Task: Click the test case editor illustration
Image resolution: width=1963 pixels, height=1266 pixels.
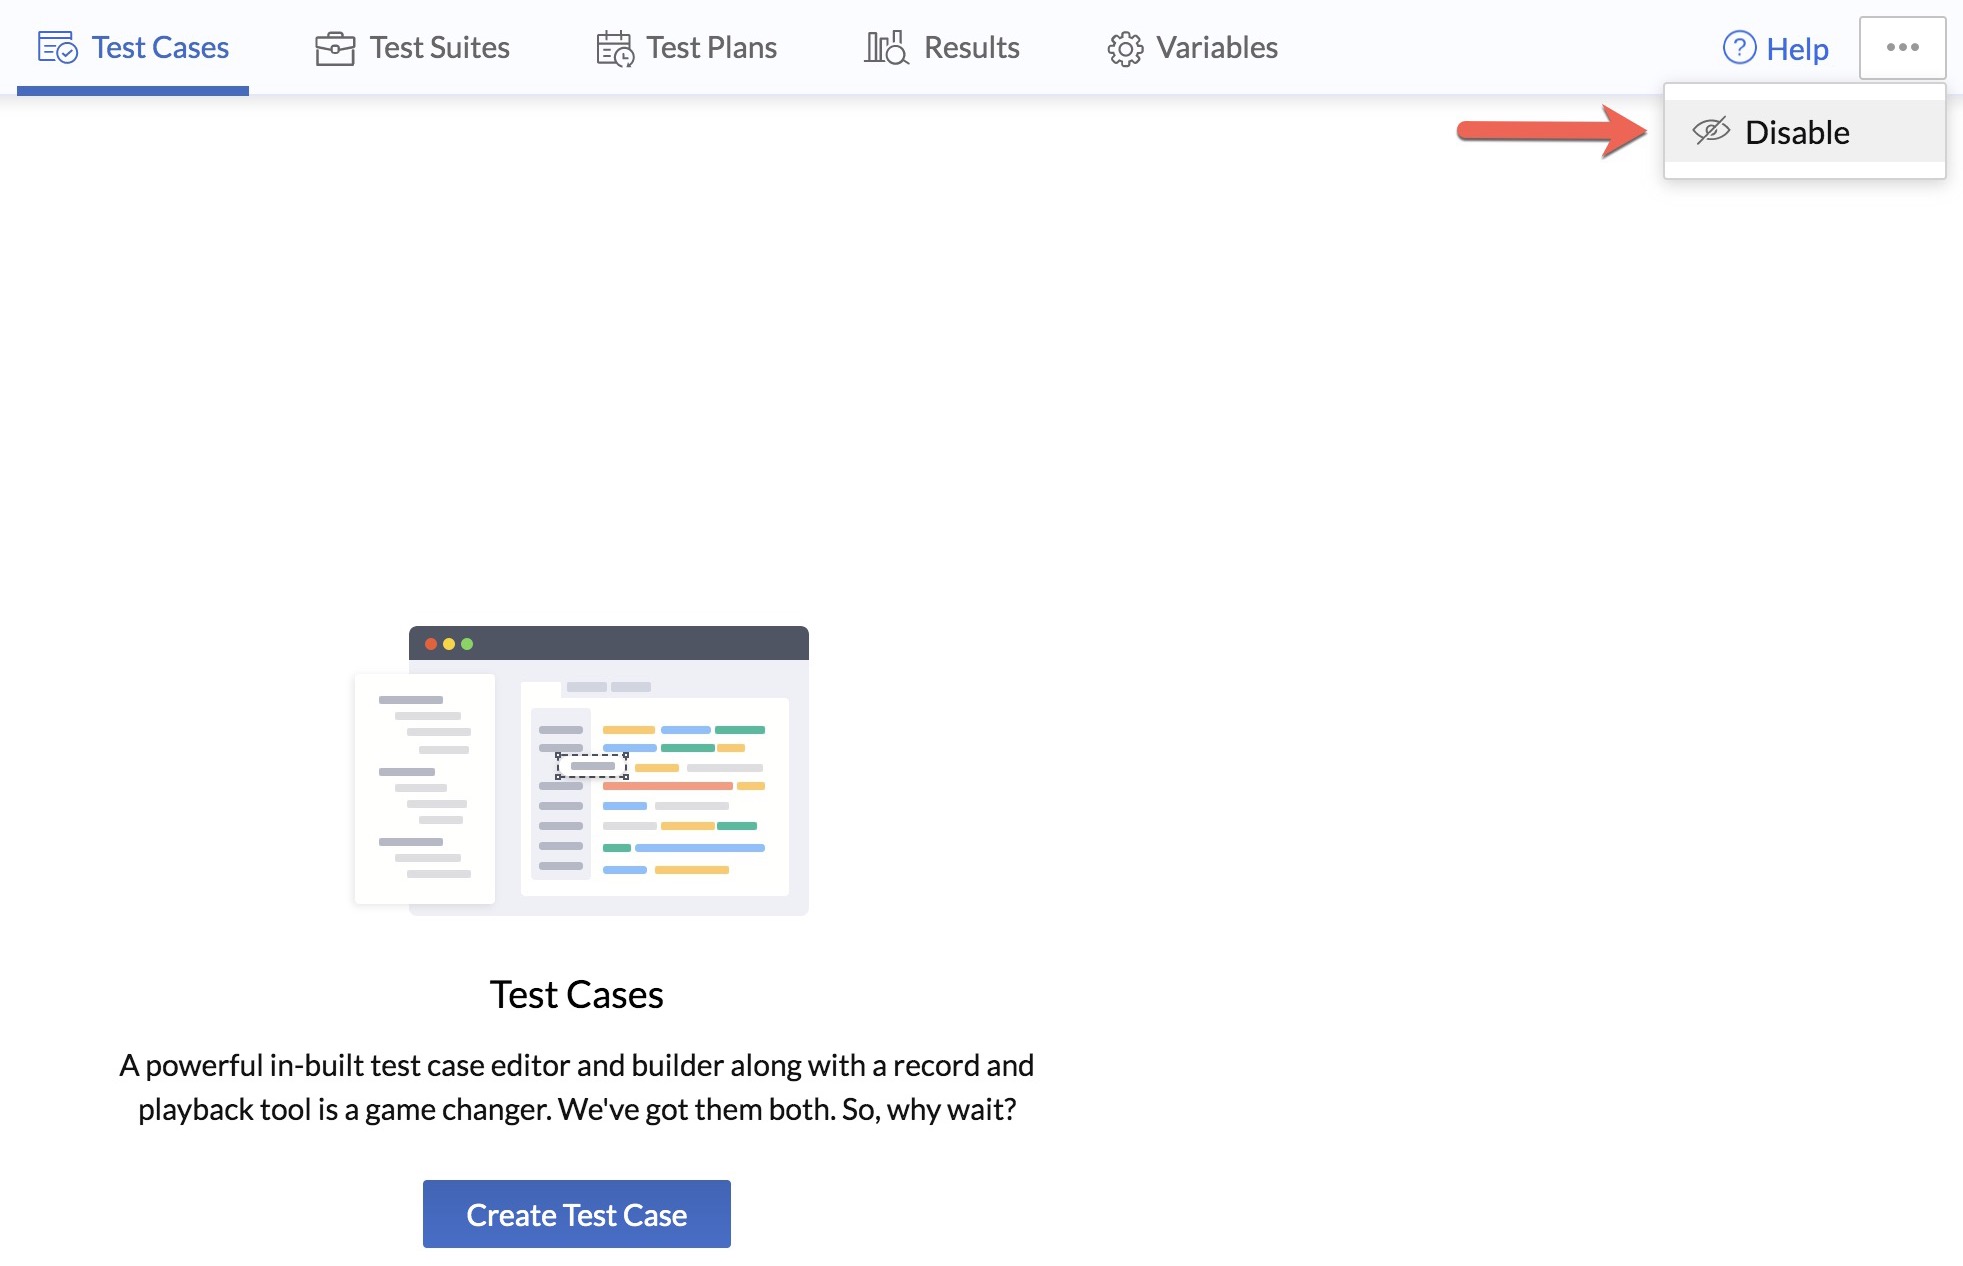Action: [582, 770]
